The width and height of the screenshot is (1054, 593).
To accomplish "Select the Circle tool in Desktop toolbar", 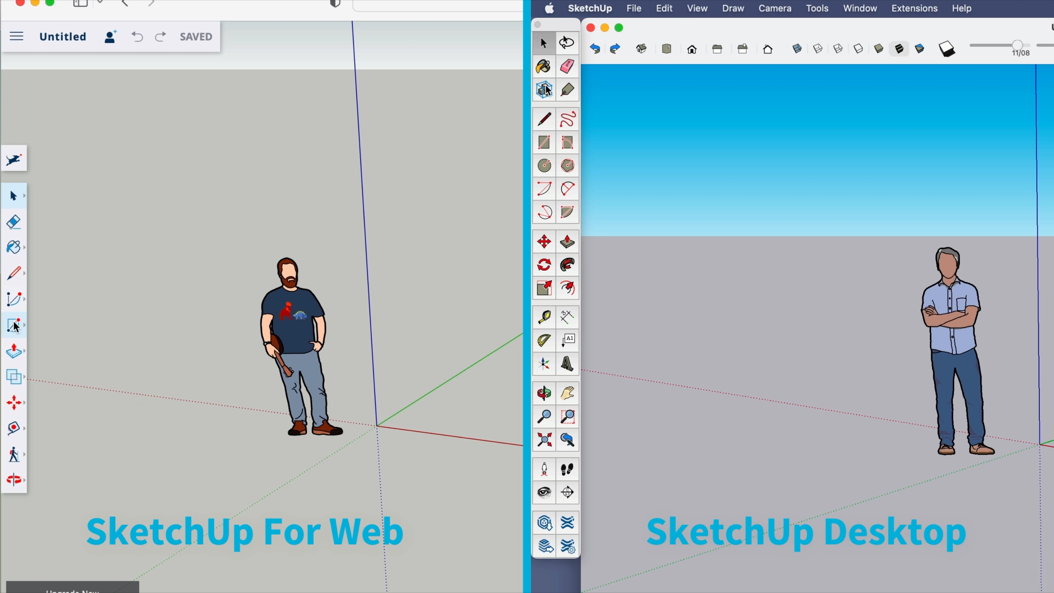I will pyautogui.click(x=544, y=165).
